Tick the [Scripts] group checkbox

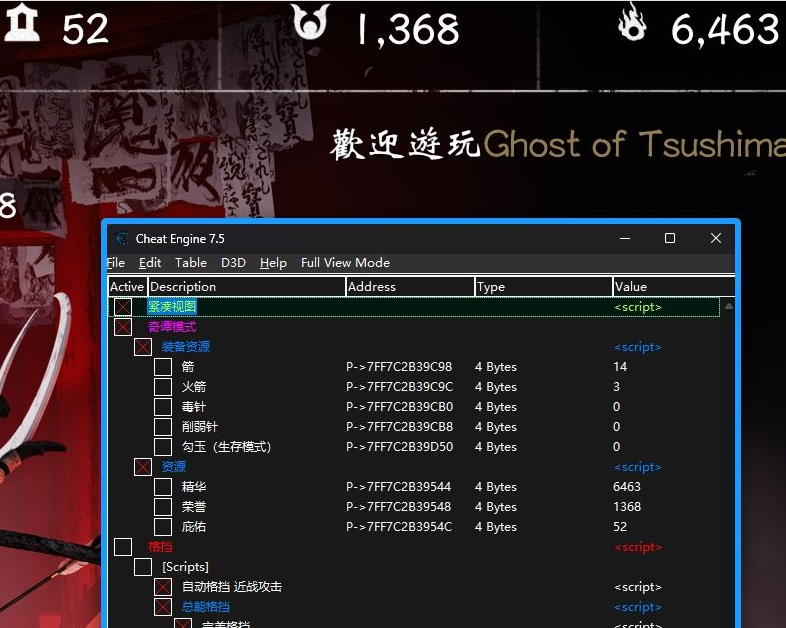143,567
